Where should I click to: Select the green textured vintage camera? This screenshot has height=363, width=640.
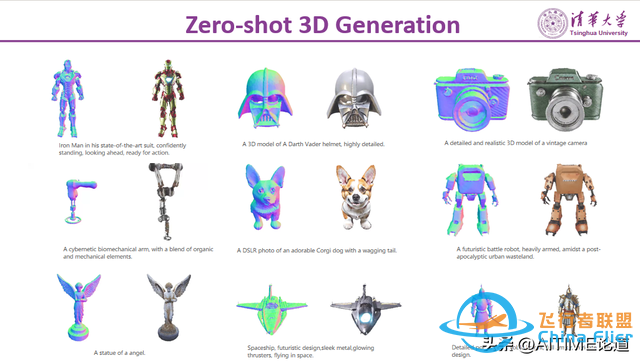pos(565,100)
